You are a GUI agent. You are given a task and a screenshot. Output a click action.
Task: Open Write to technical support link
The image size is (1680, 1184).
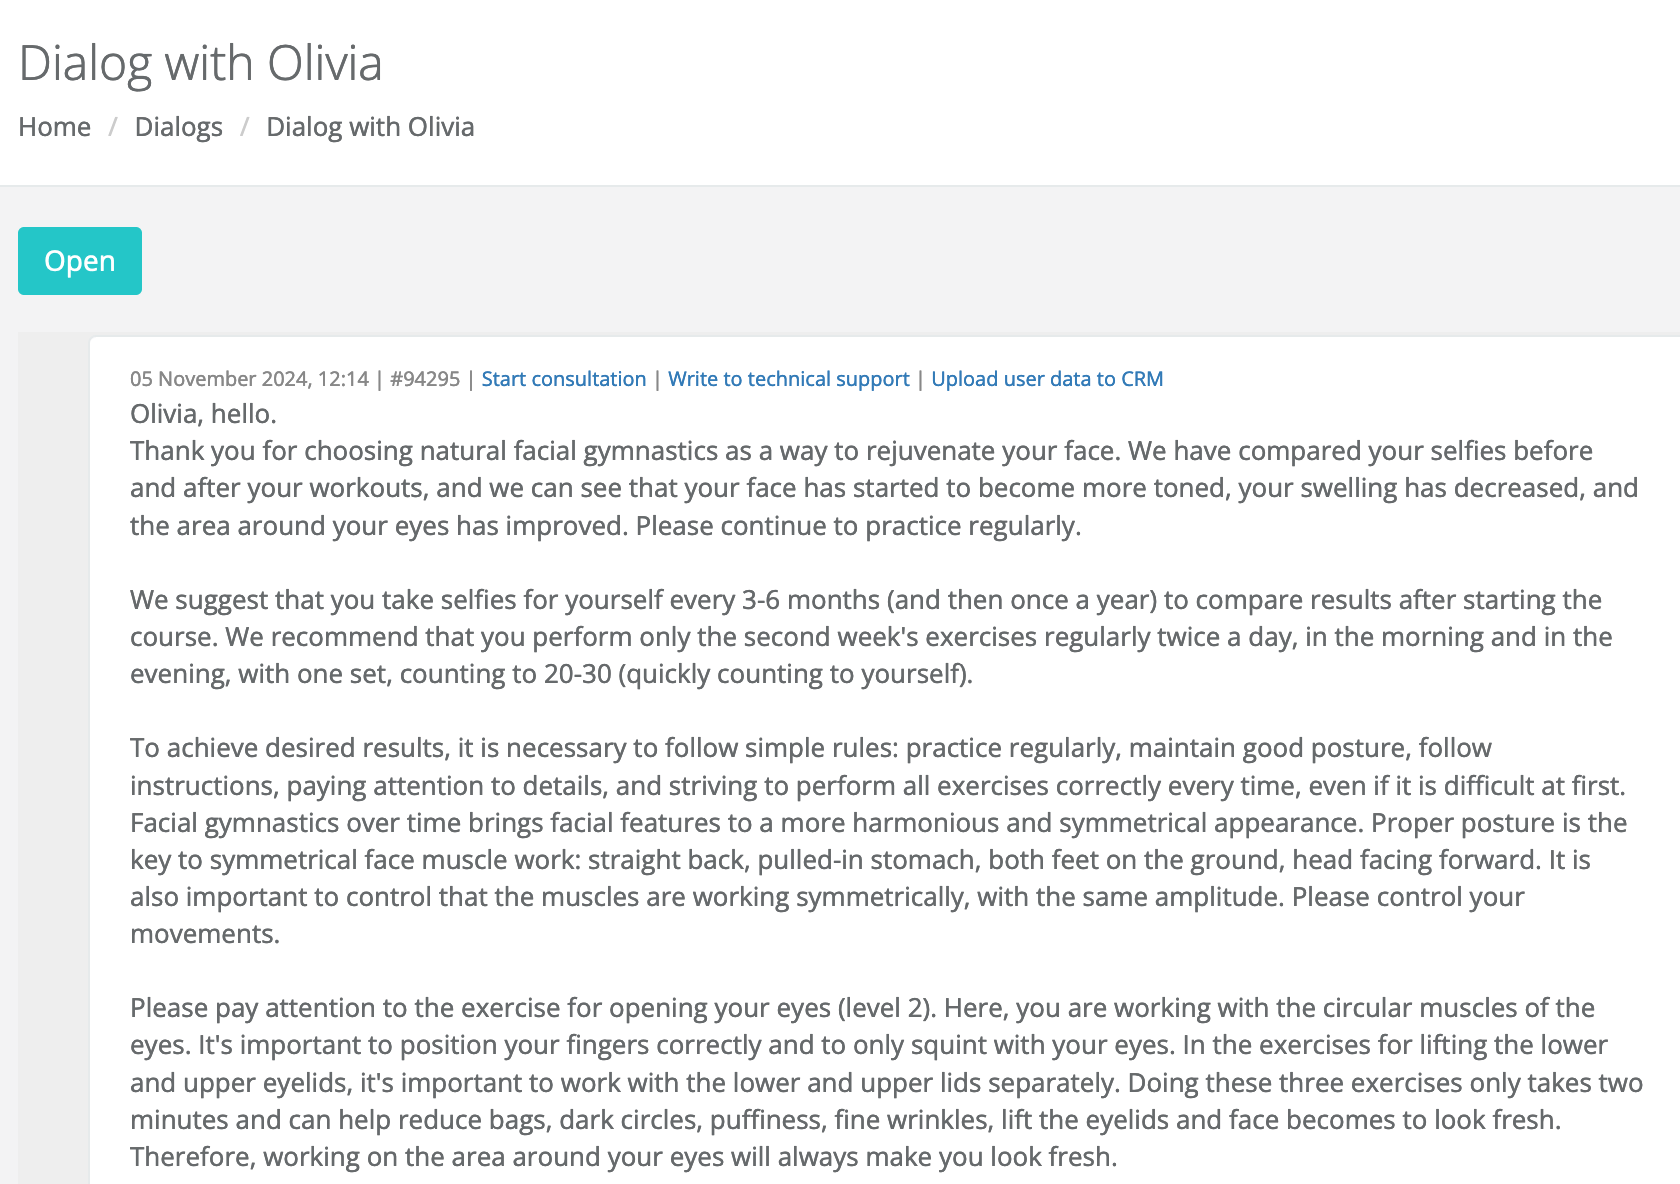click(x=789, y=379)
